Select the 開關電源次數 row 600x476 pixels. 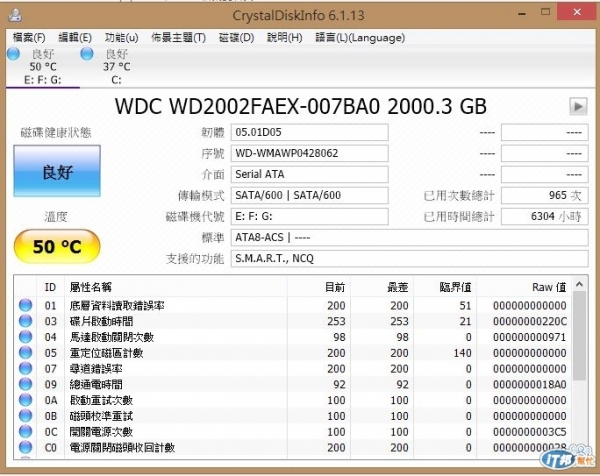293,431
